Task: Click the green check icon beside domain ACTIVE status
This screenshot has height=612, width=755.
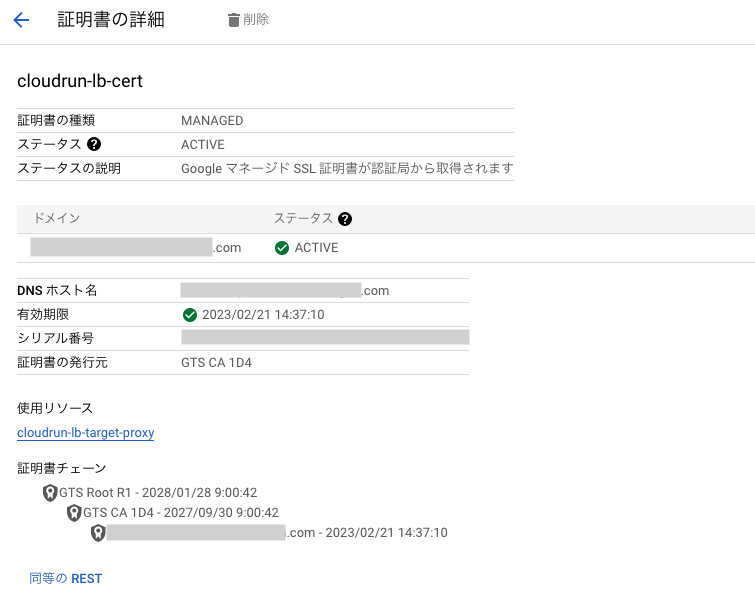Action: tap(282, 248)
